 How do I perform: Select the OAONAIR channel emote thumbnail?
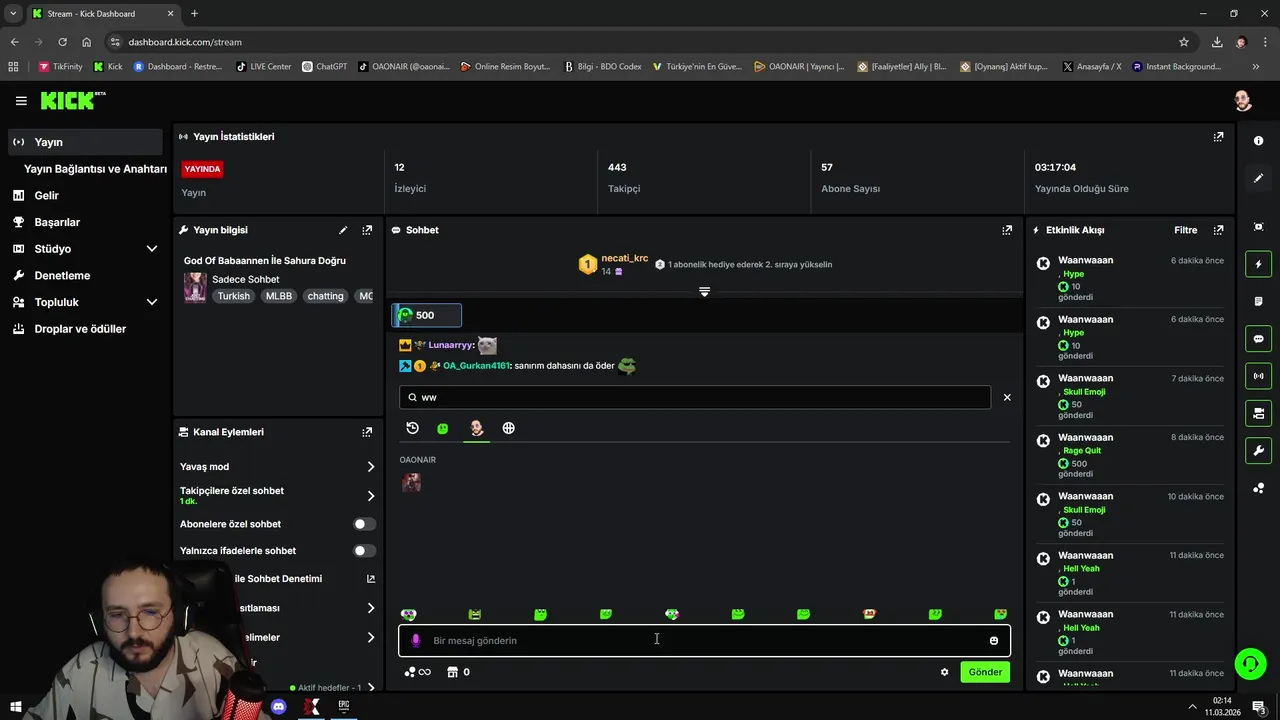click(x=411, y=482)
